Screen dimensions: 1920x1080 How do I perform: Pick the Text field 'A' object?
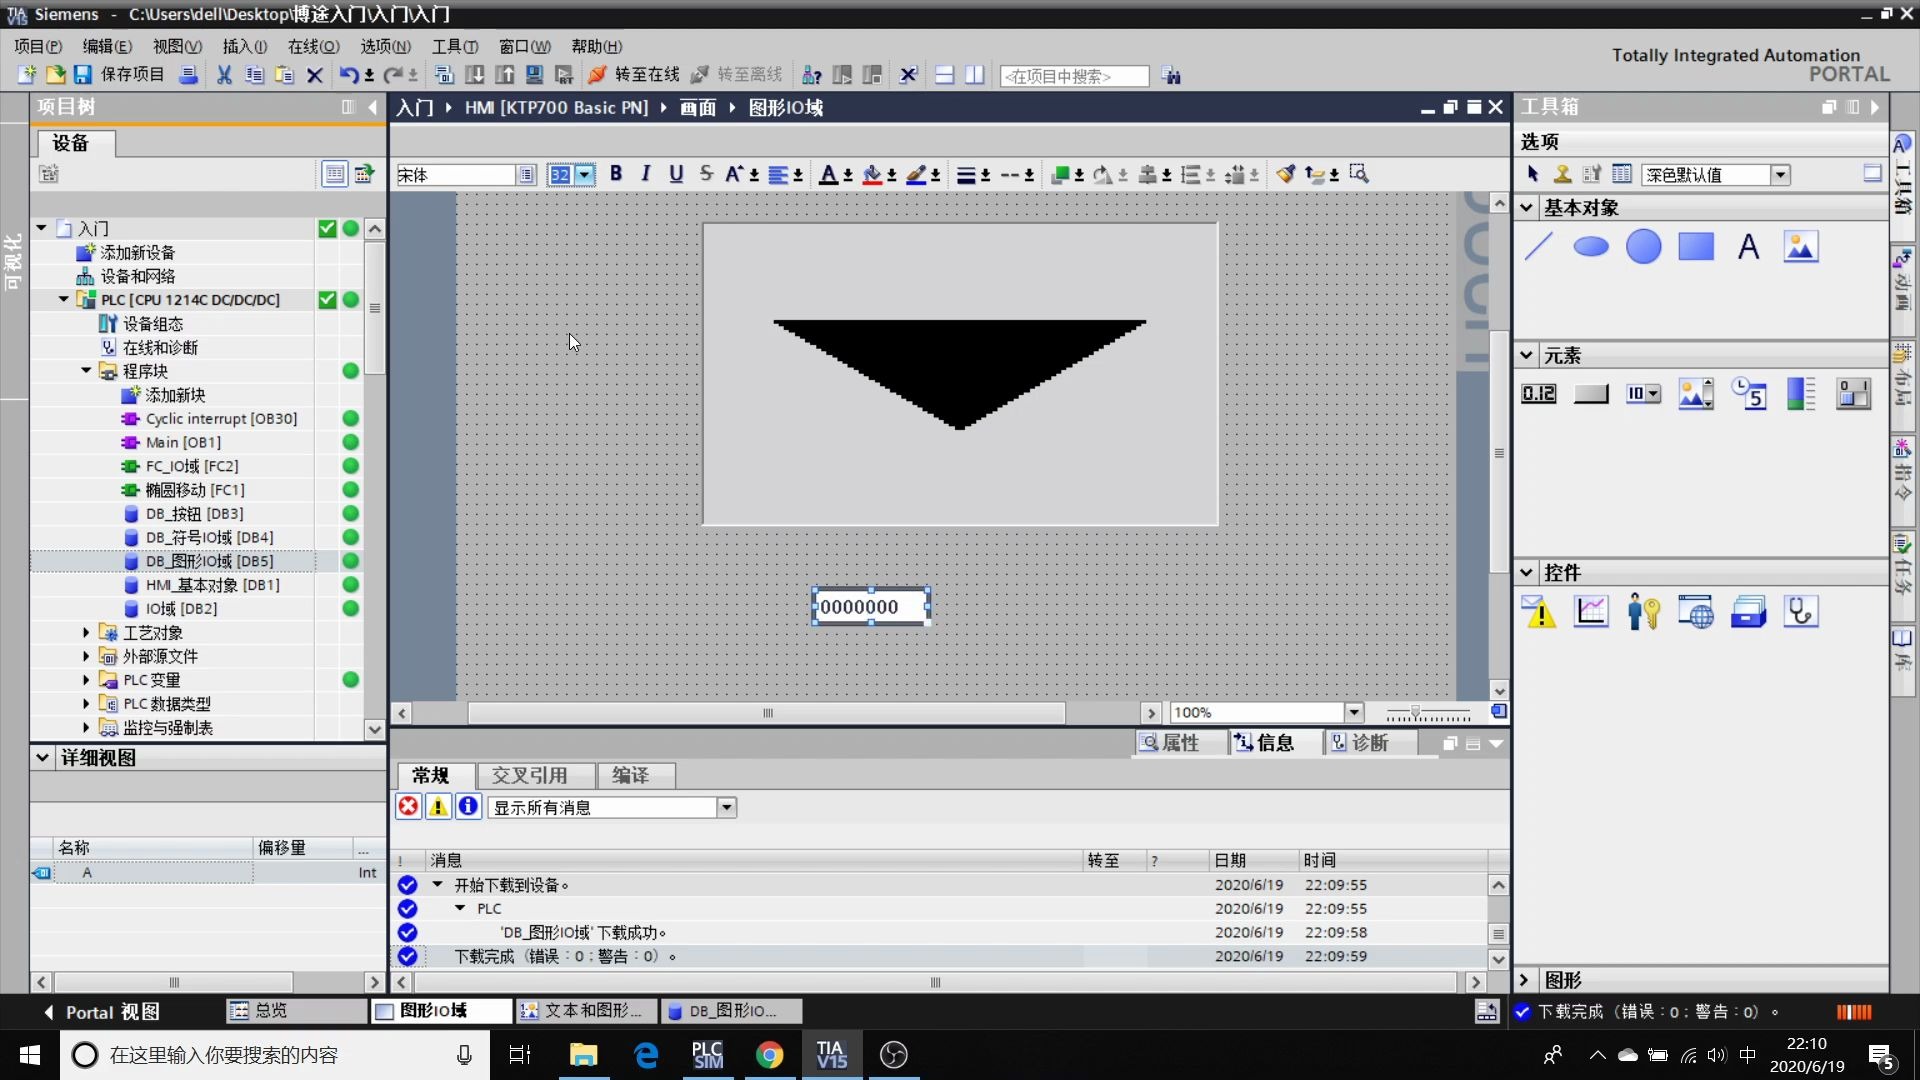1748,246
